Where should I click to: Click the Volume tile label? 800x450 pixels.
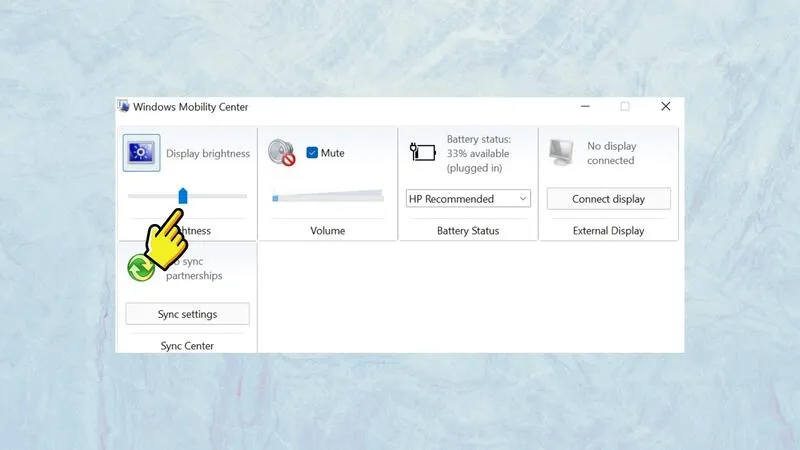click(327, 231)
